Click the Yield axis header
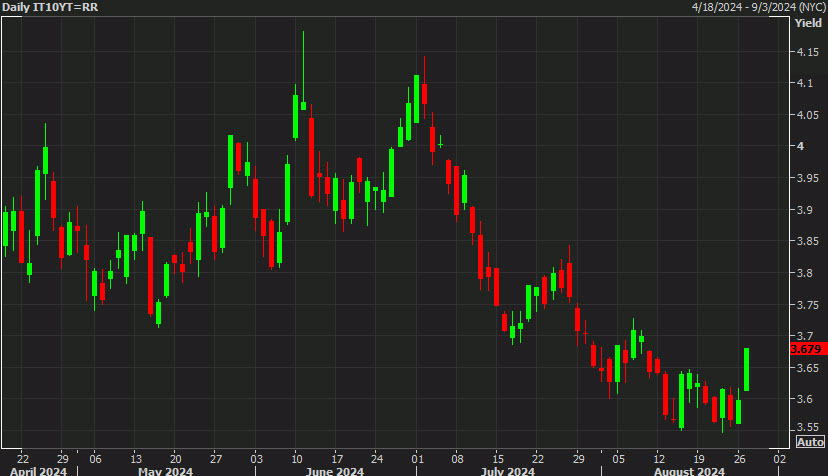The height and width of the screenshot is (476, 828). tap(807, 22)
